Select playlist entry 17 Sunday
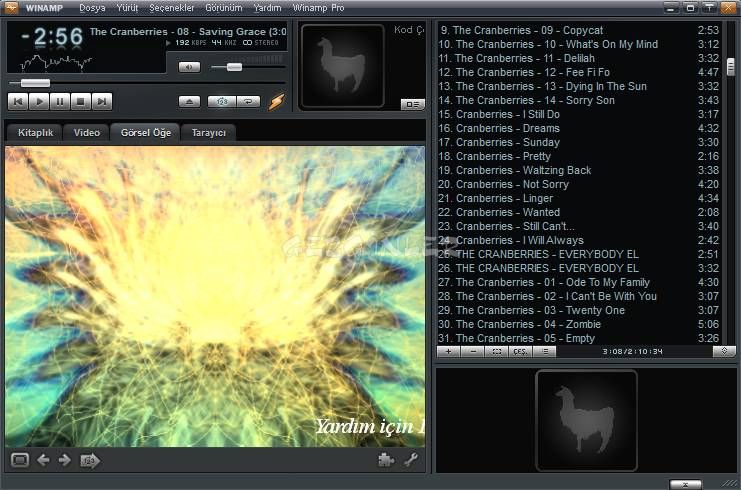This screenshot has width=741, height=490. 579,142
